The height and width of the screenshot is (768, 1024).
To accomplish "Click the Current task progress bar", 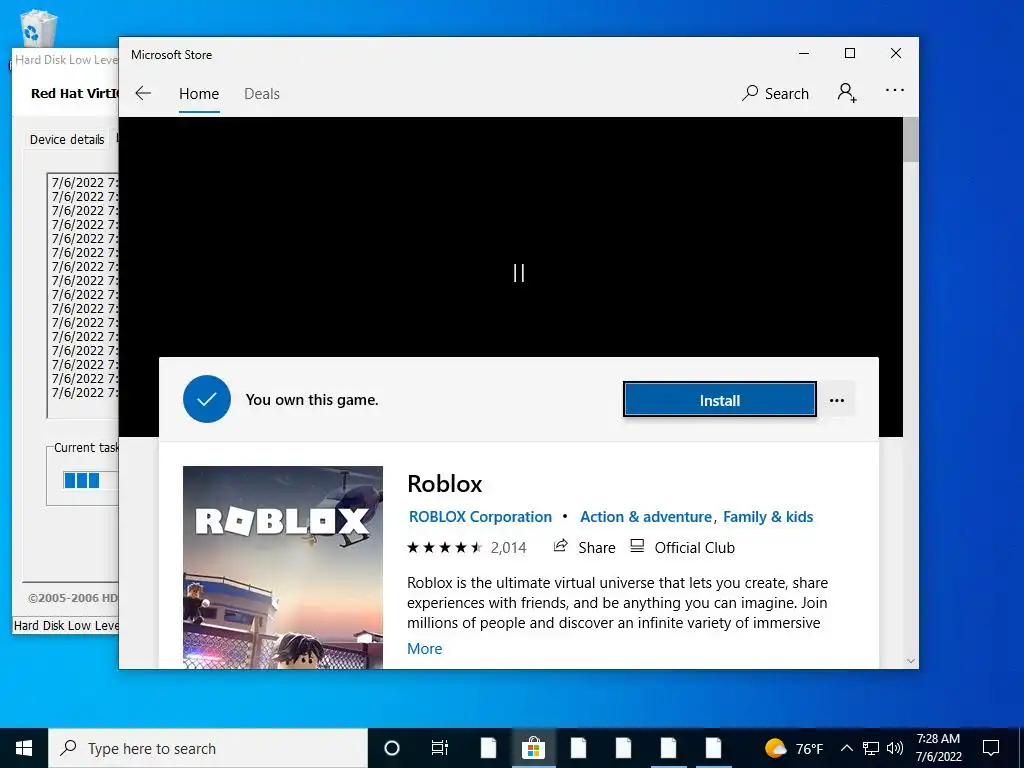I will pos(91,481).
